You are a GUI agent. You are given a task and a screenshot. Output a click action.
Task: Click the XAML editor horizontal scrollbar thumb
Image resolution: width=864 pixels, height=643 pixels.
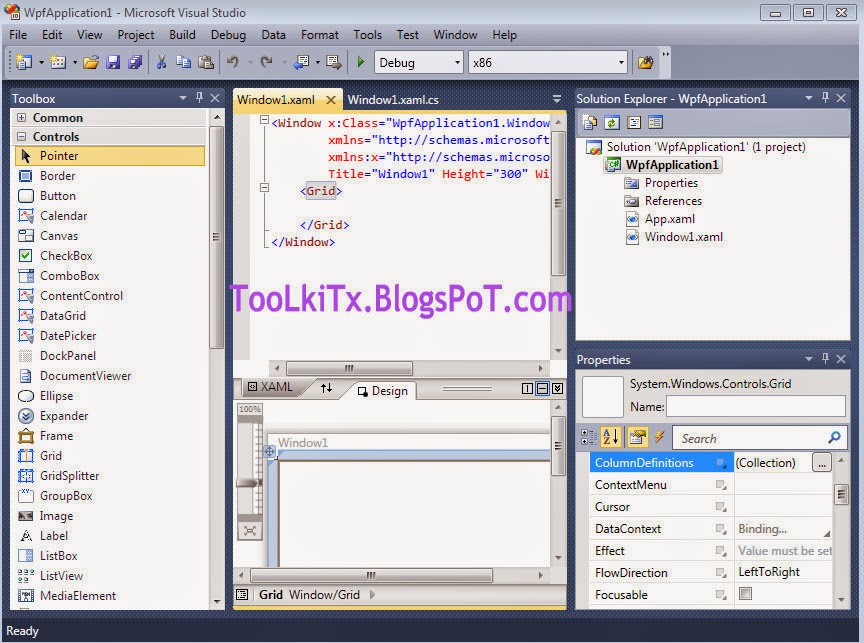[349, 368]
